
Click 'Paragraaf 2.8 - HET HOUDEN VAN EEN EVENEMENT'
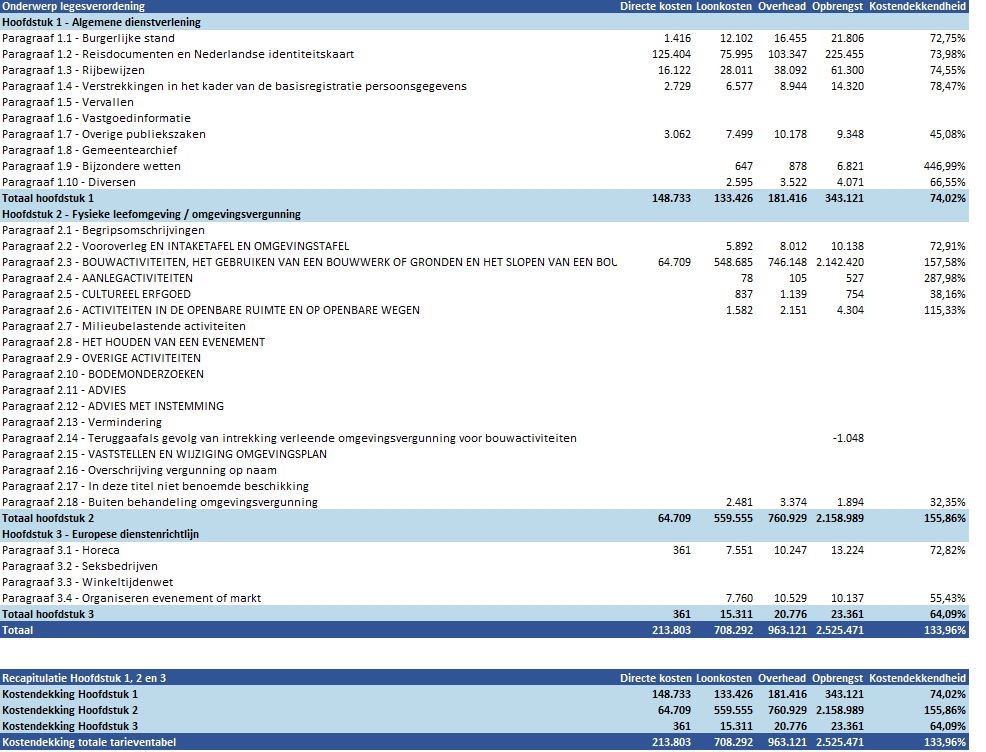tap(133, 342)
